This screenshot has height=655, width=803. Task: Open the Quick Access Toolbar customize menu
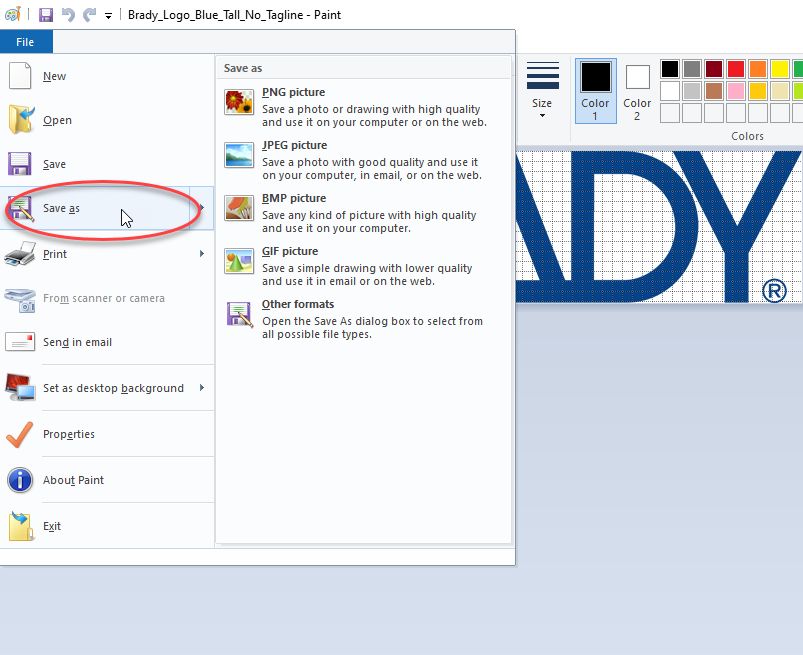pyautogui.click(x=108, y=14)
